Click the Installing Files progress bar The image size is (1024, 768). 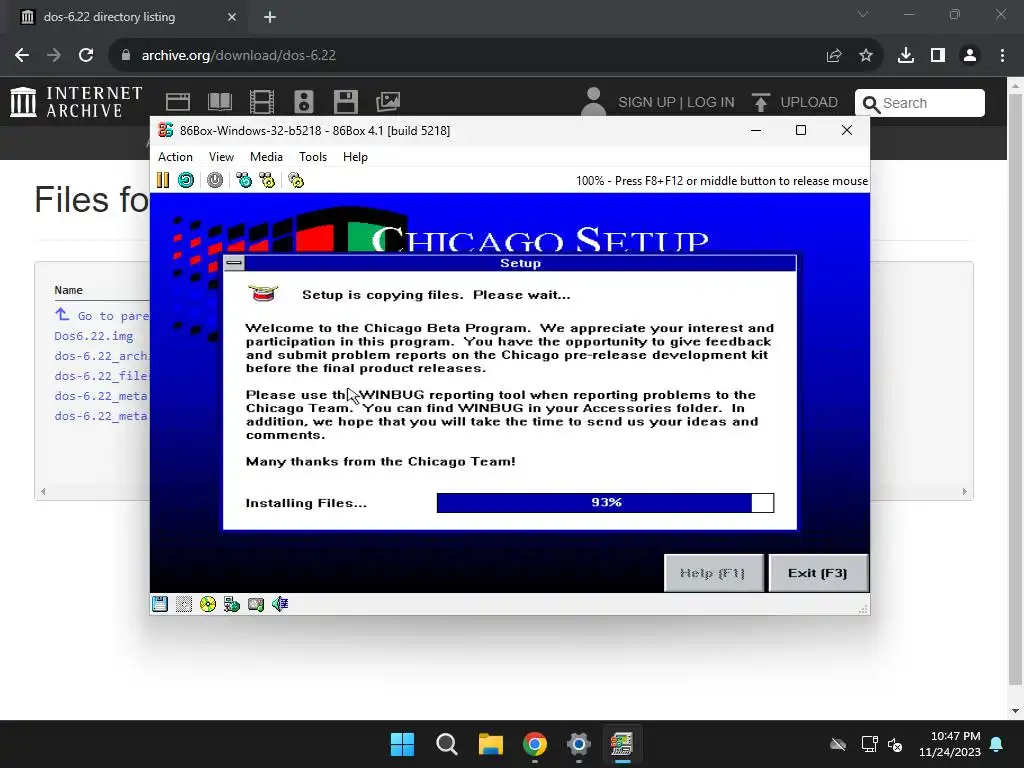(x=605, y=502)
